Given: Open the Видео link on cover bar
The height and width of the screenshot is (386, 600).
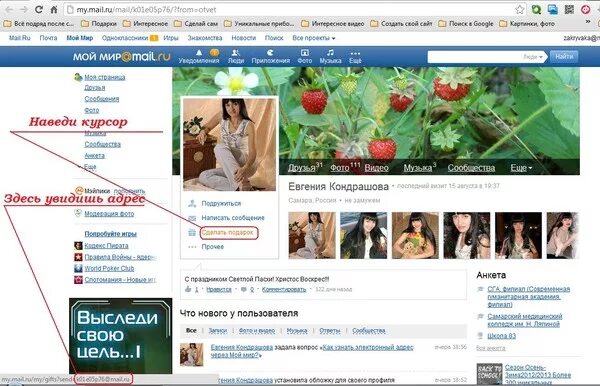Looking at the screenshot, I should [376, 168].
